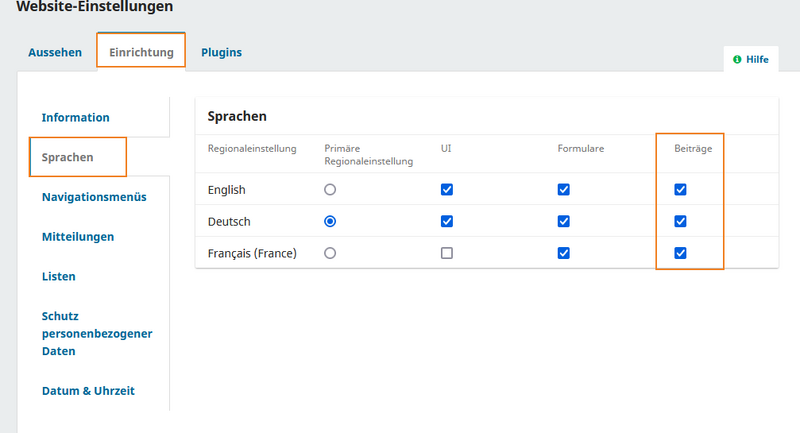
Task: Open the Listen sidebar section
Action: 59,276
